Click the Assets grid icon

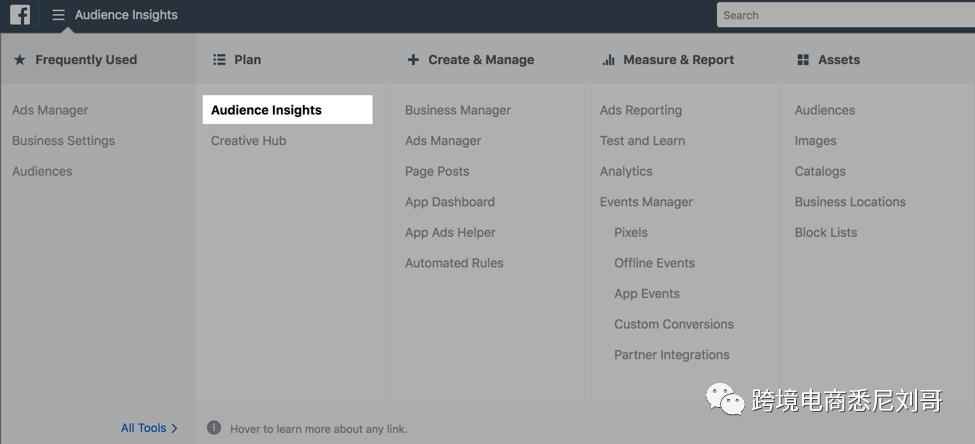(x=803, y=60)
